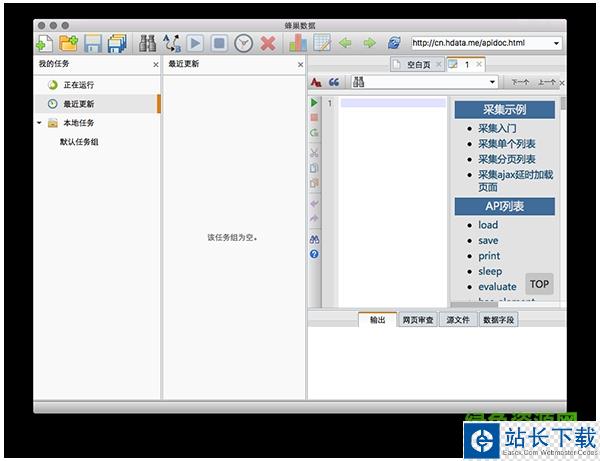The width and height of the screenshot is (600, 461).
Task: Click the red X delete icon
Action: 268,43
